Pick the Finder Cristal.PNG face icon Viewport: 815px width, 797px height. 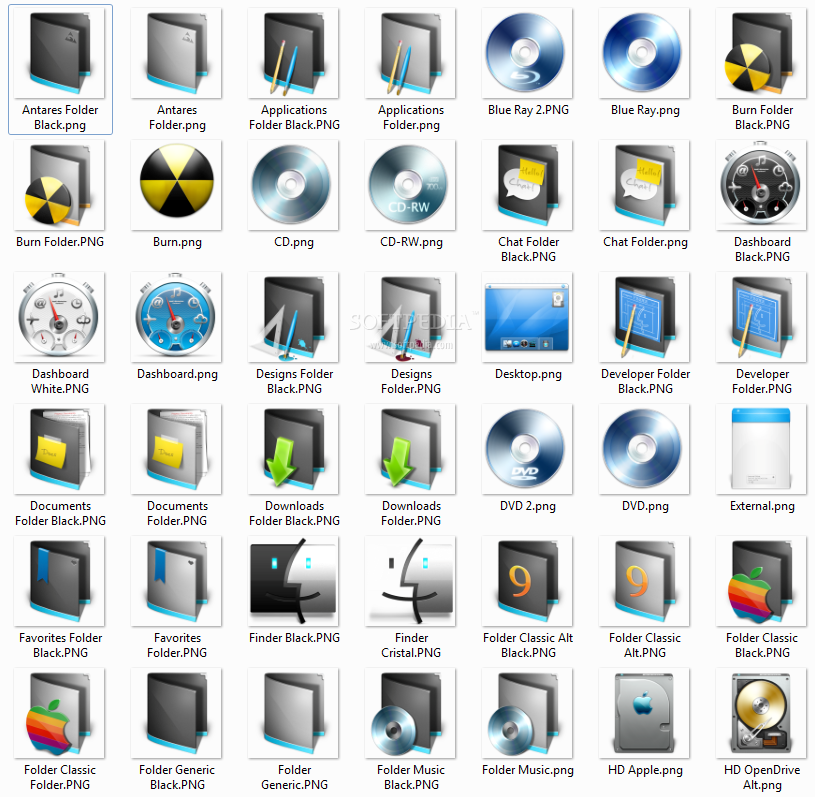[411, 581]
